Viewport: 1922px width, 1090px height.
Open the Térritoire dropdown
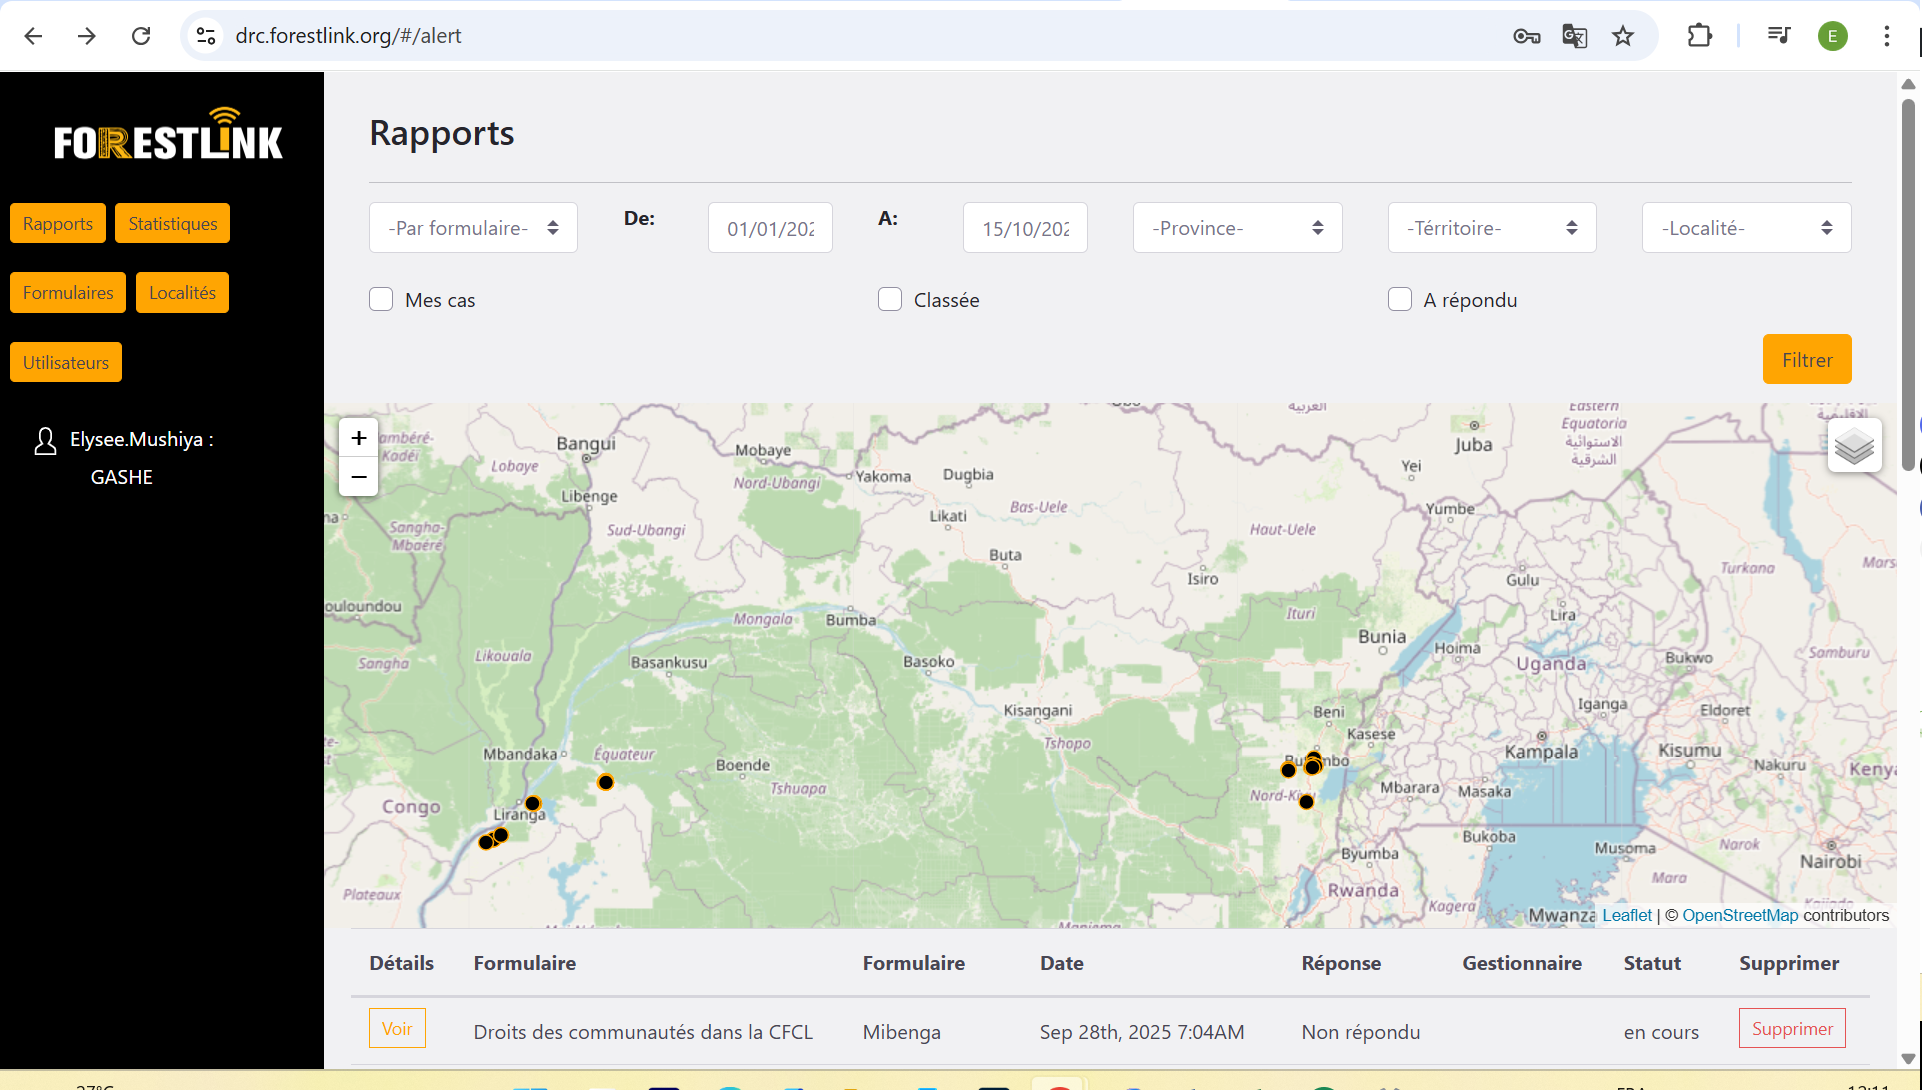[1491, 228]
